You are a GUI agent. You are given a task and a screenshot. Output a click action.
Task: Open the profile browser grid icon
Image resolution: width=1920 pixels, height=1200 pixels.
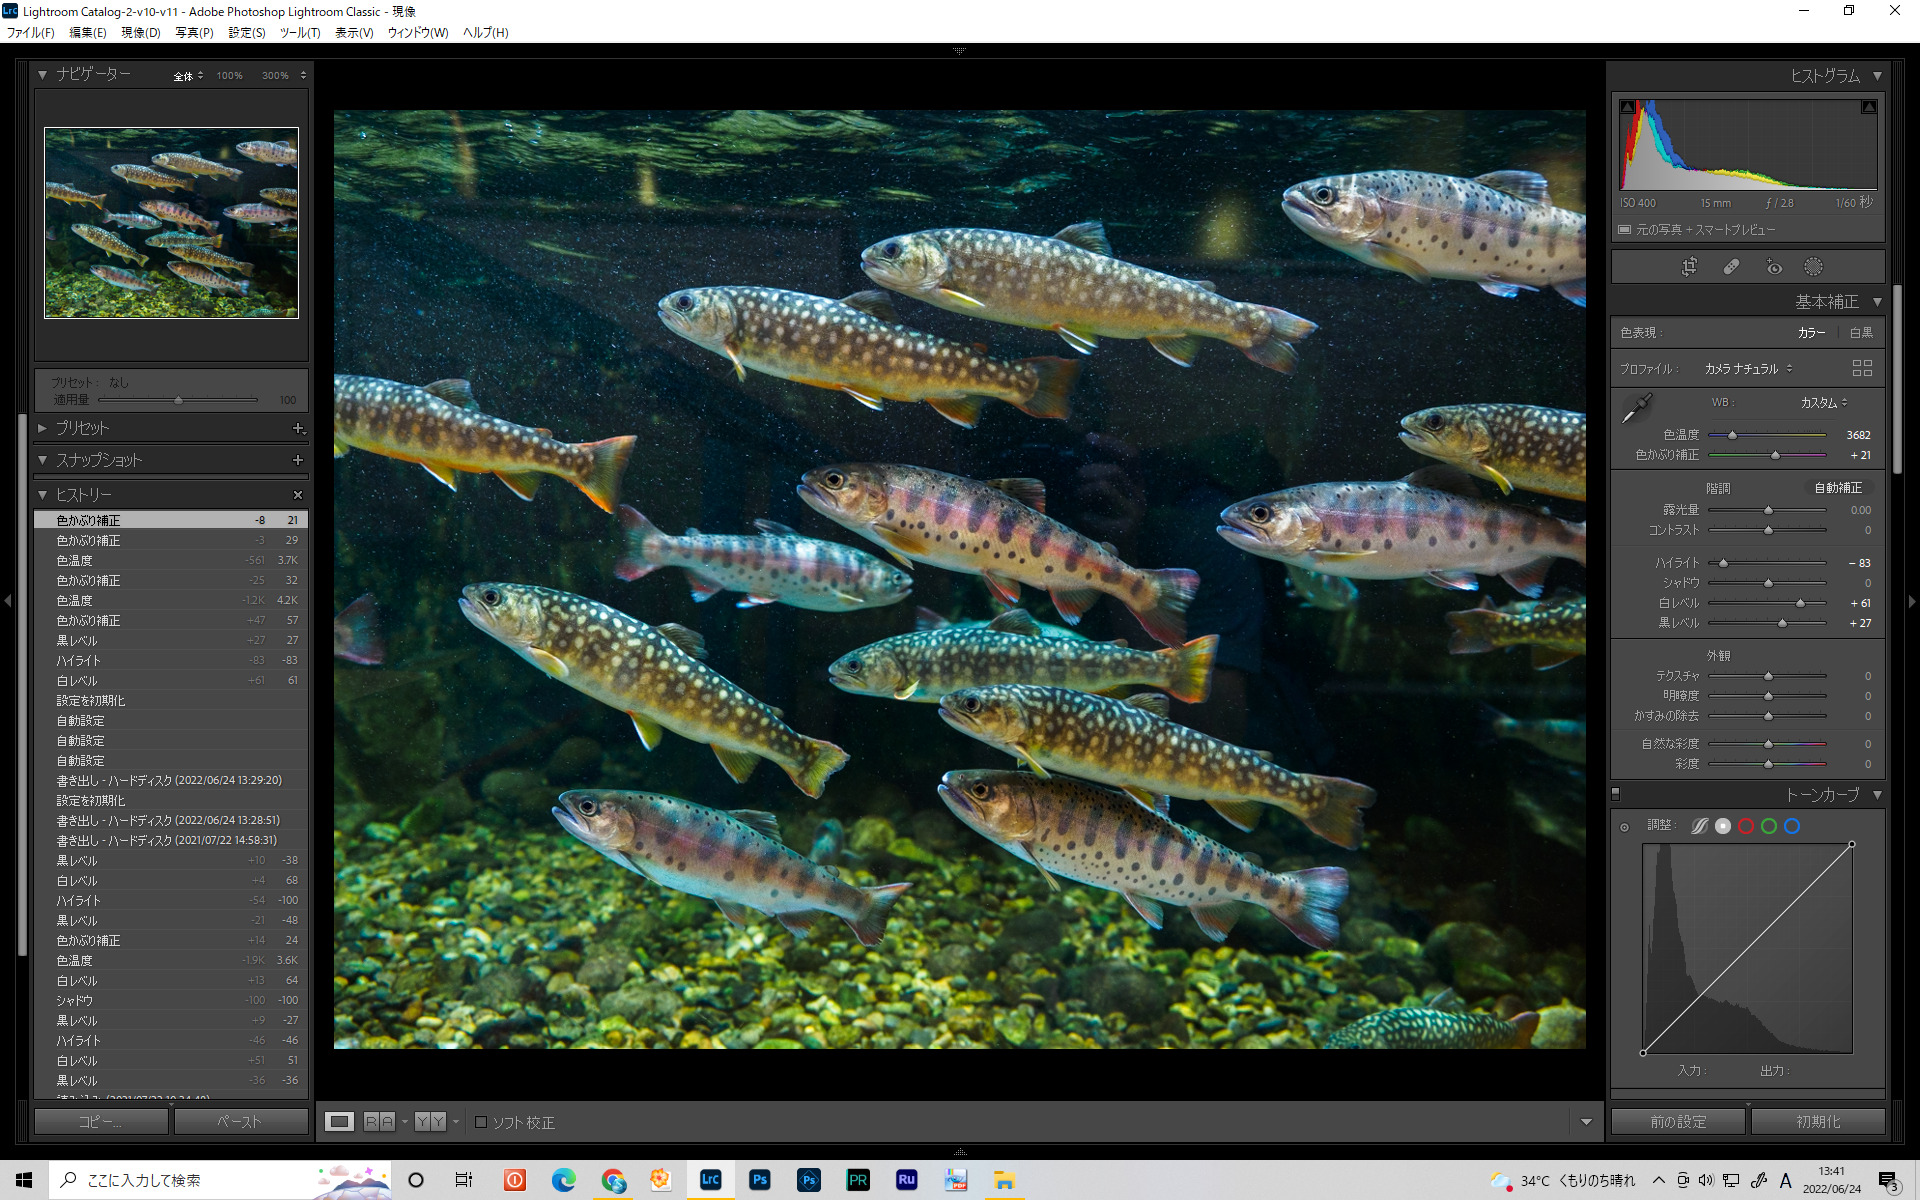click(1862, 368)
